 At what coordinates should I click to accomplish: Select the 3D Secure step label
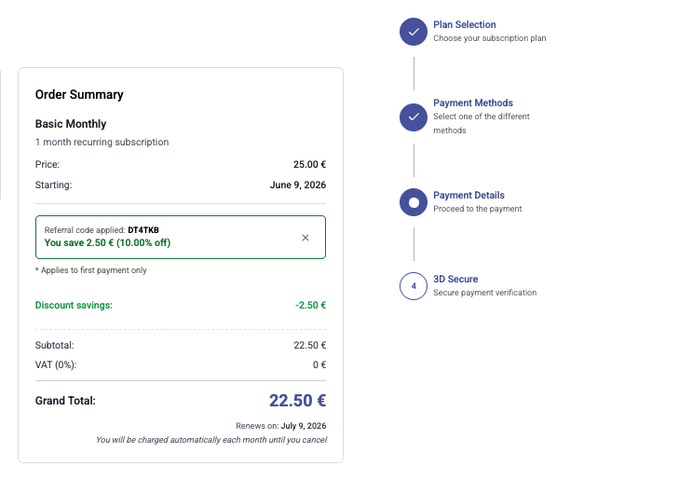(456, 279)
